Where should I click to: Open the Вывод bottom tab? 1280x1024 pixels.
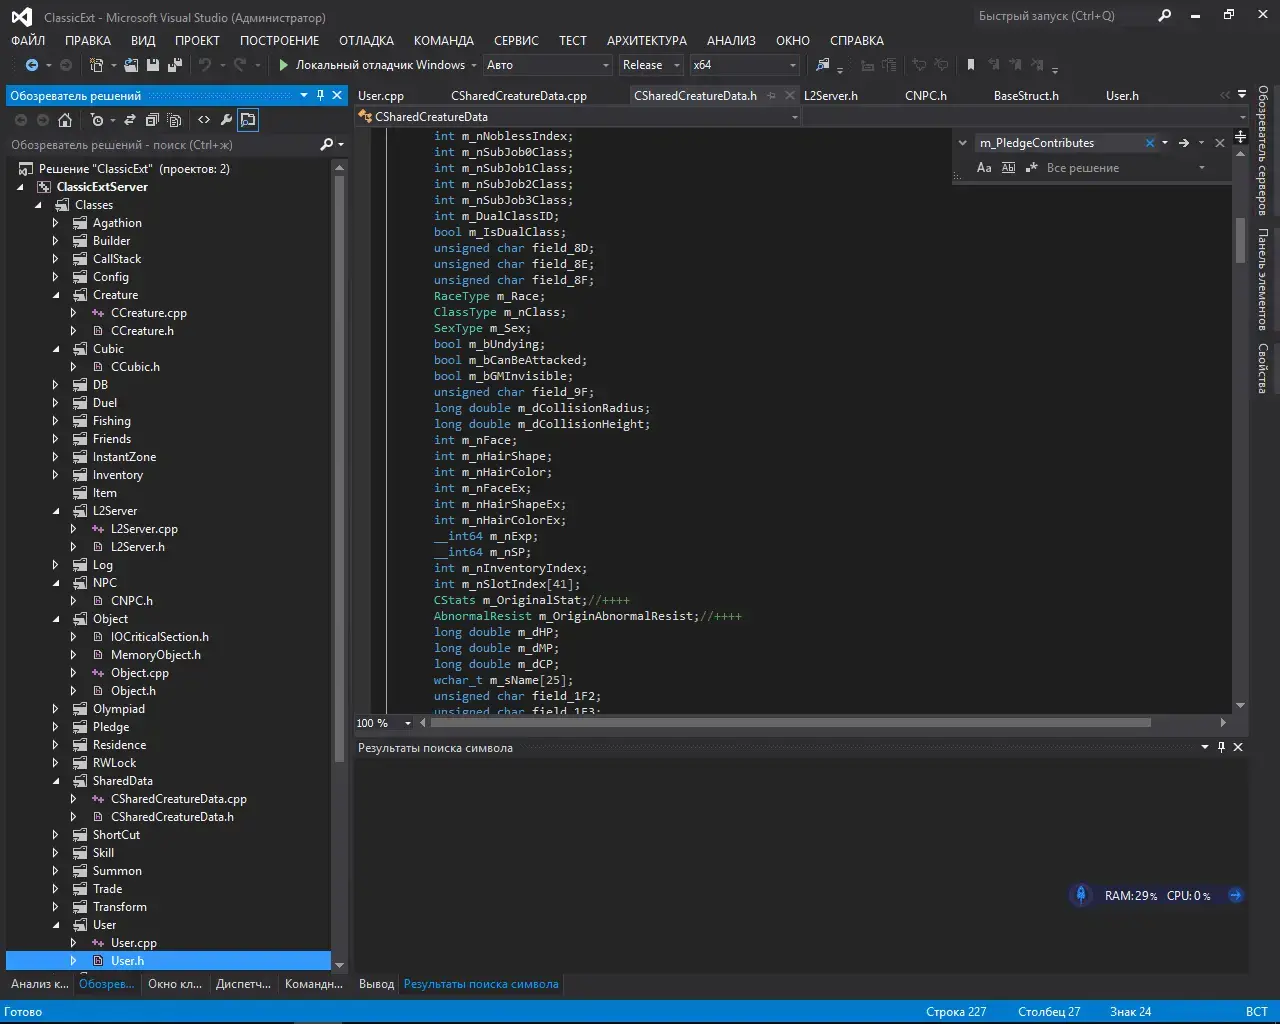tap(376, 984)
